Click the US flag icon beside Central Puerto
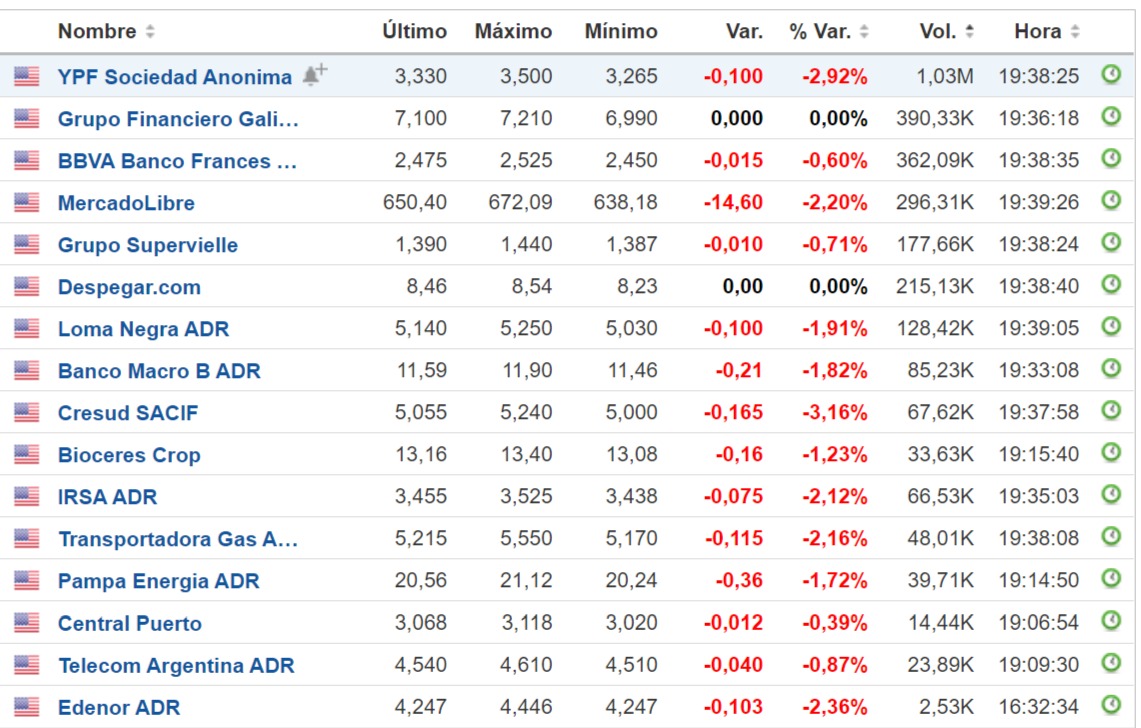The image size is (1141, 728). [27, 623]
